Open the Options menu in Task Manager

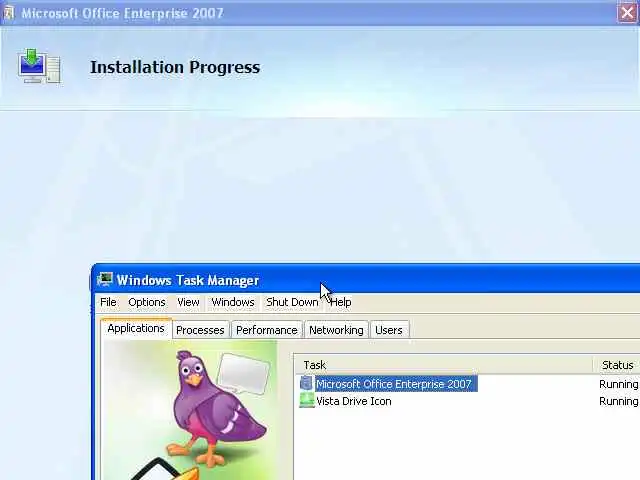[147, 302]
